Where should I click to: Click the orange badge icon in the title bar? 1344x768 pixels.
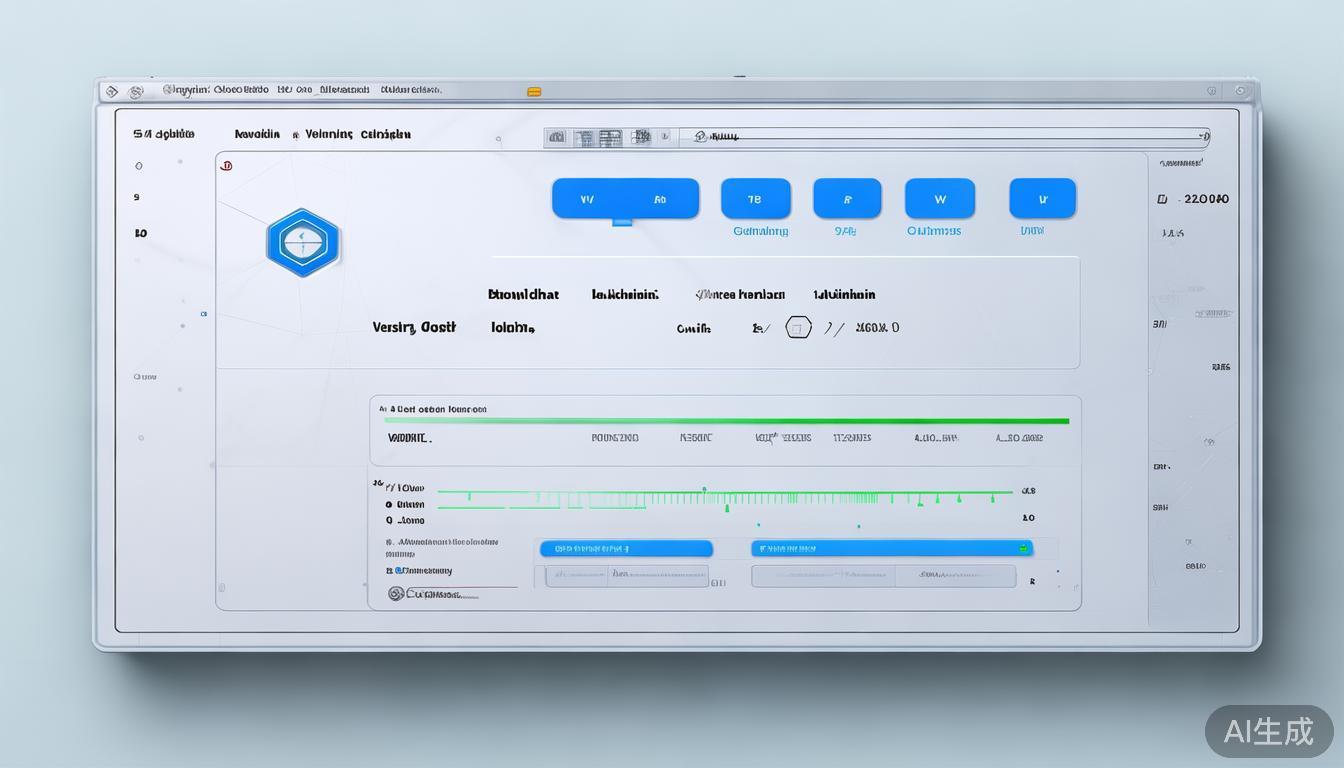(x=534, y=92)
